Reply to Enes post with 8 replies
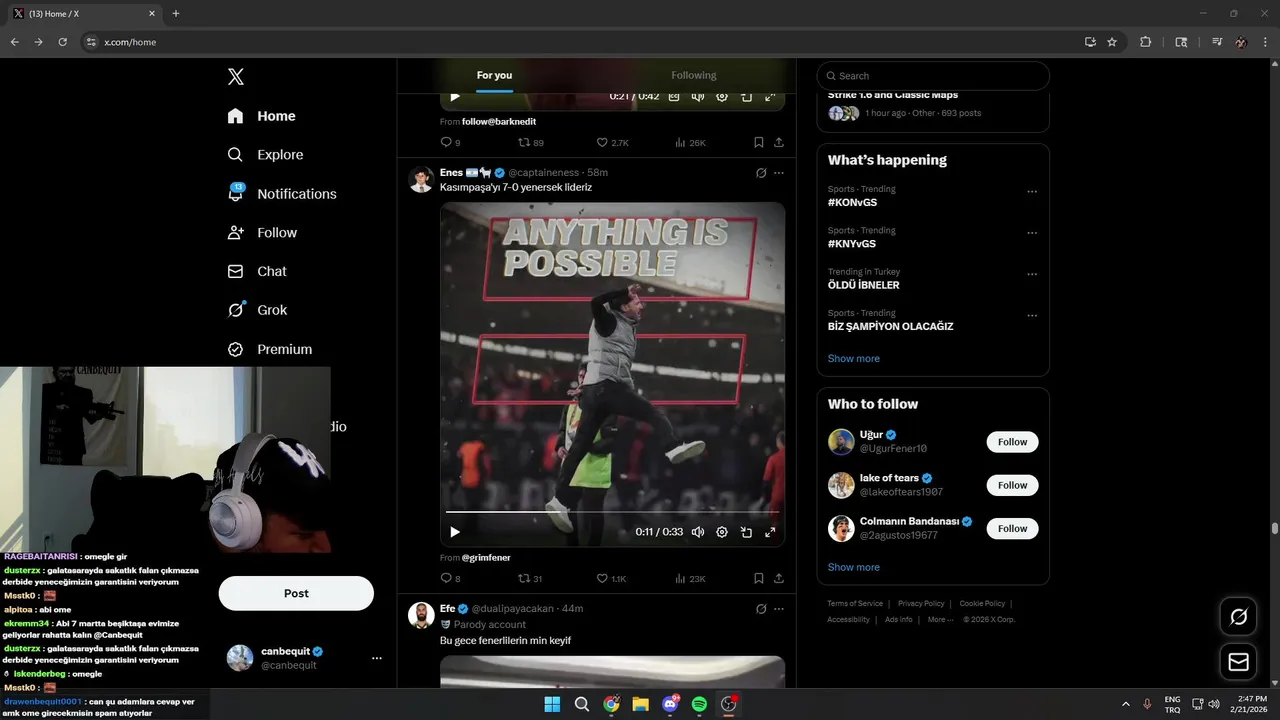The image size is (1280, 720). point(451,579)
